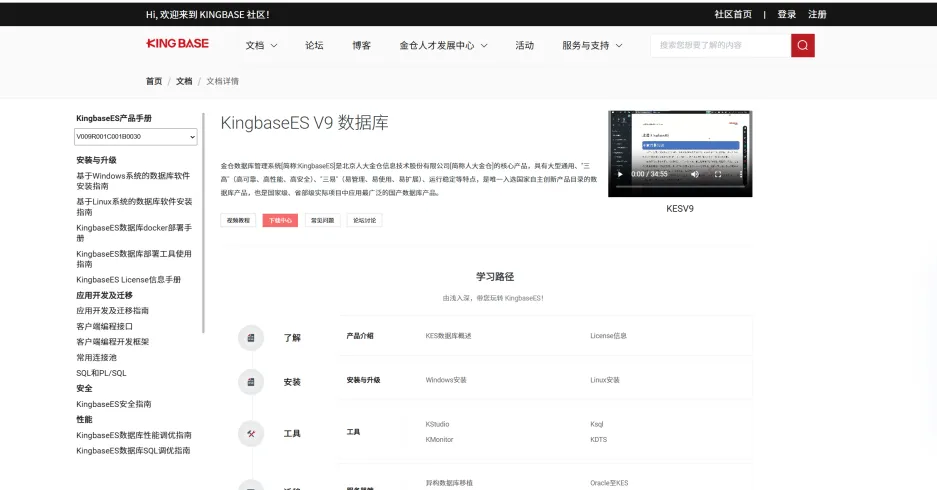This screenshot has height=490, width=937.
Task: Open SQL和PL/SQL in sidebar
Action: click(102, 373)
